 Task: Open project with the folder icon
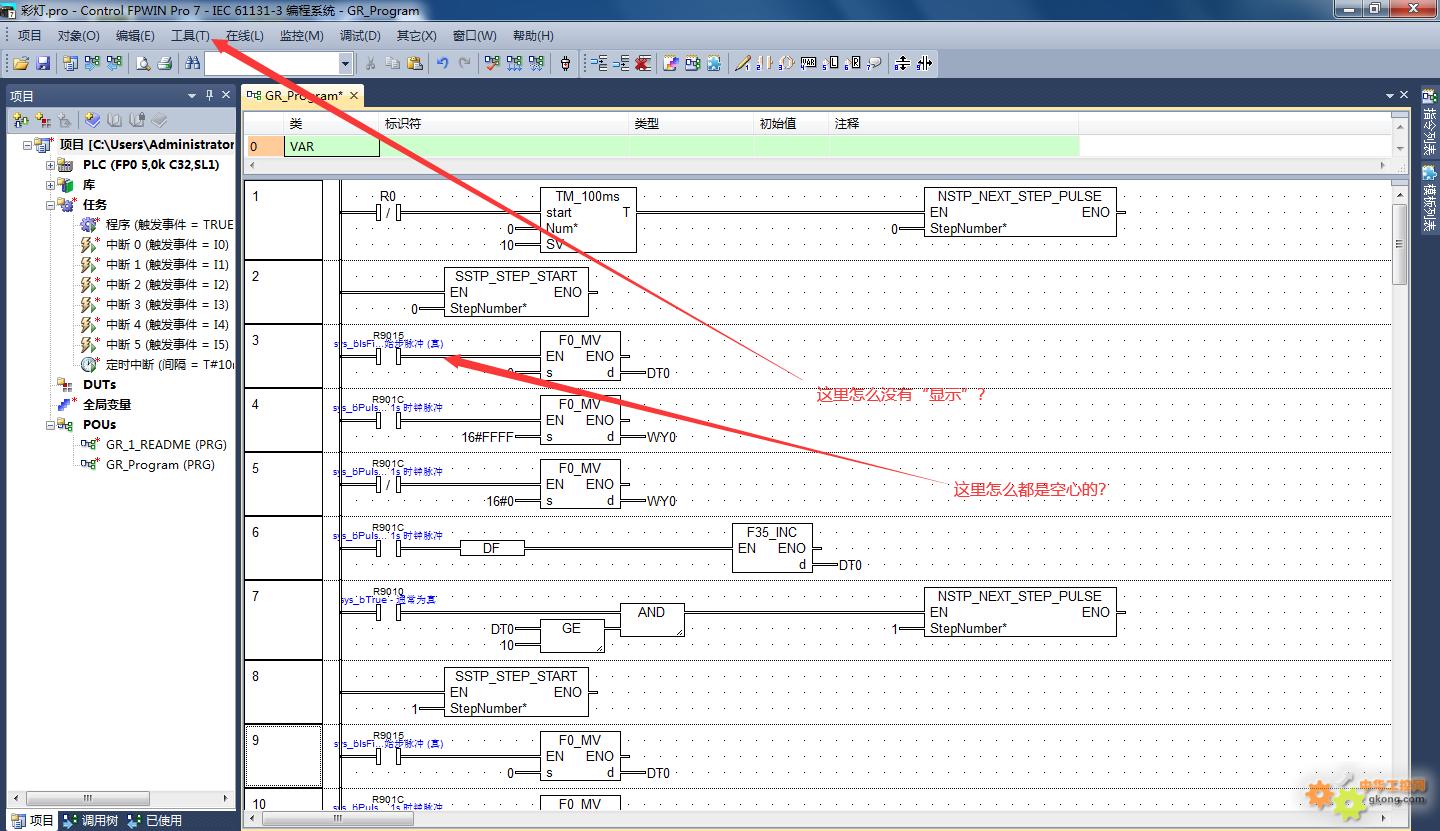20,63
